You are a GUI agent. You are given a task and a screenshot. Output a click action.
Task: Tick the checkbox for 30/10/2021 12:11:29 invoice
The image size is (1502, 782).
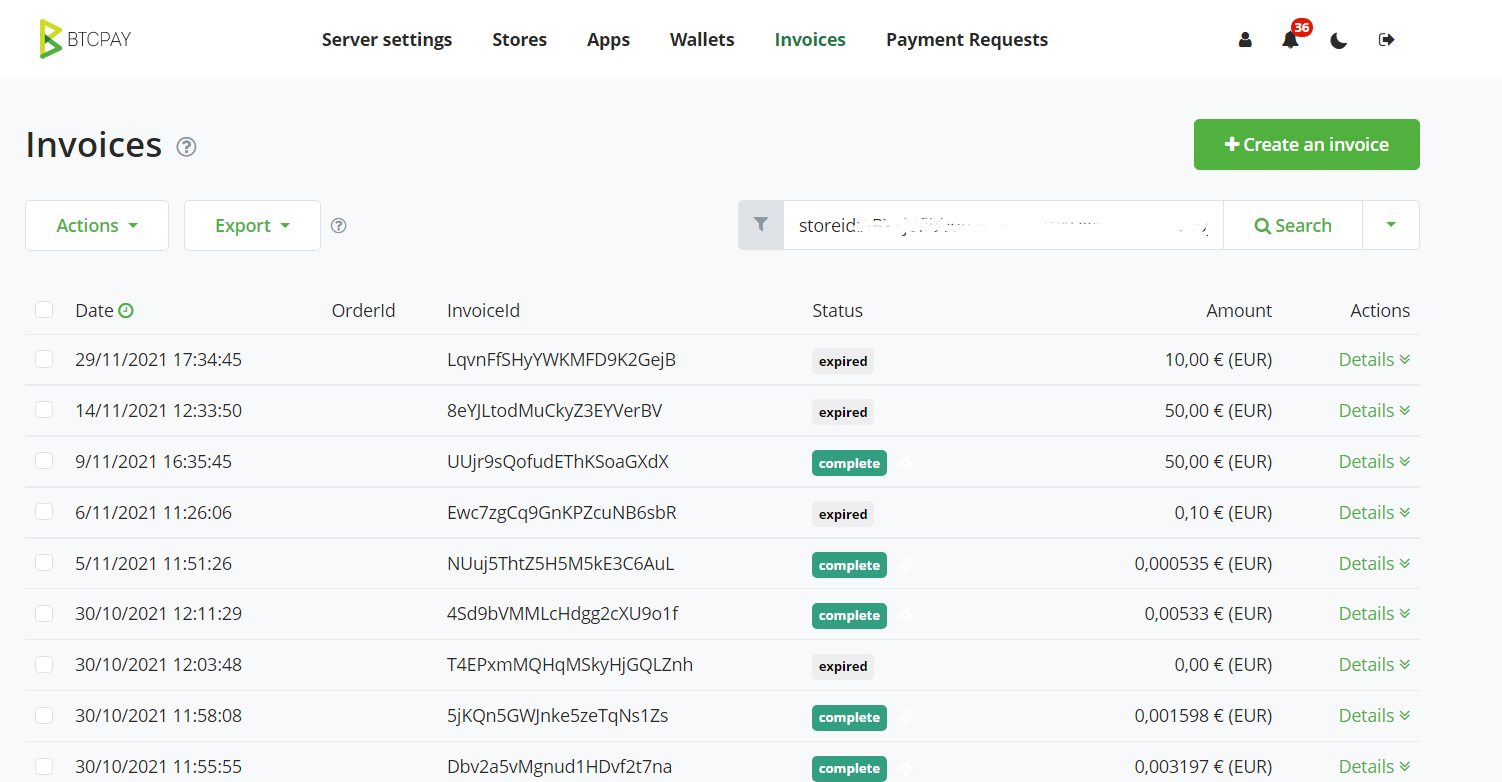[44, 613]
